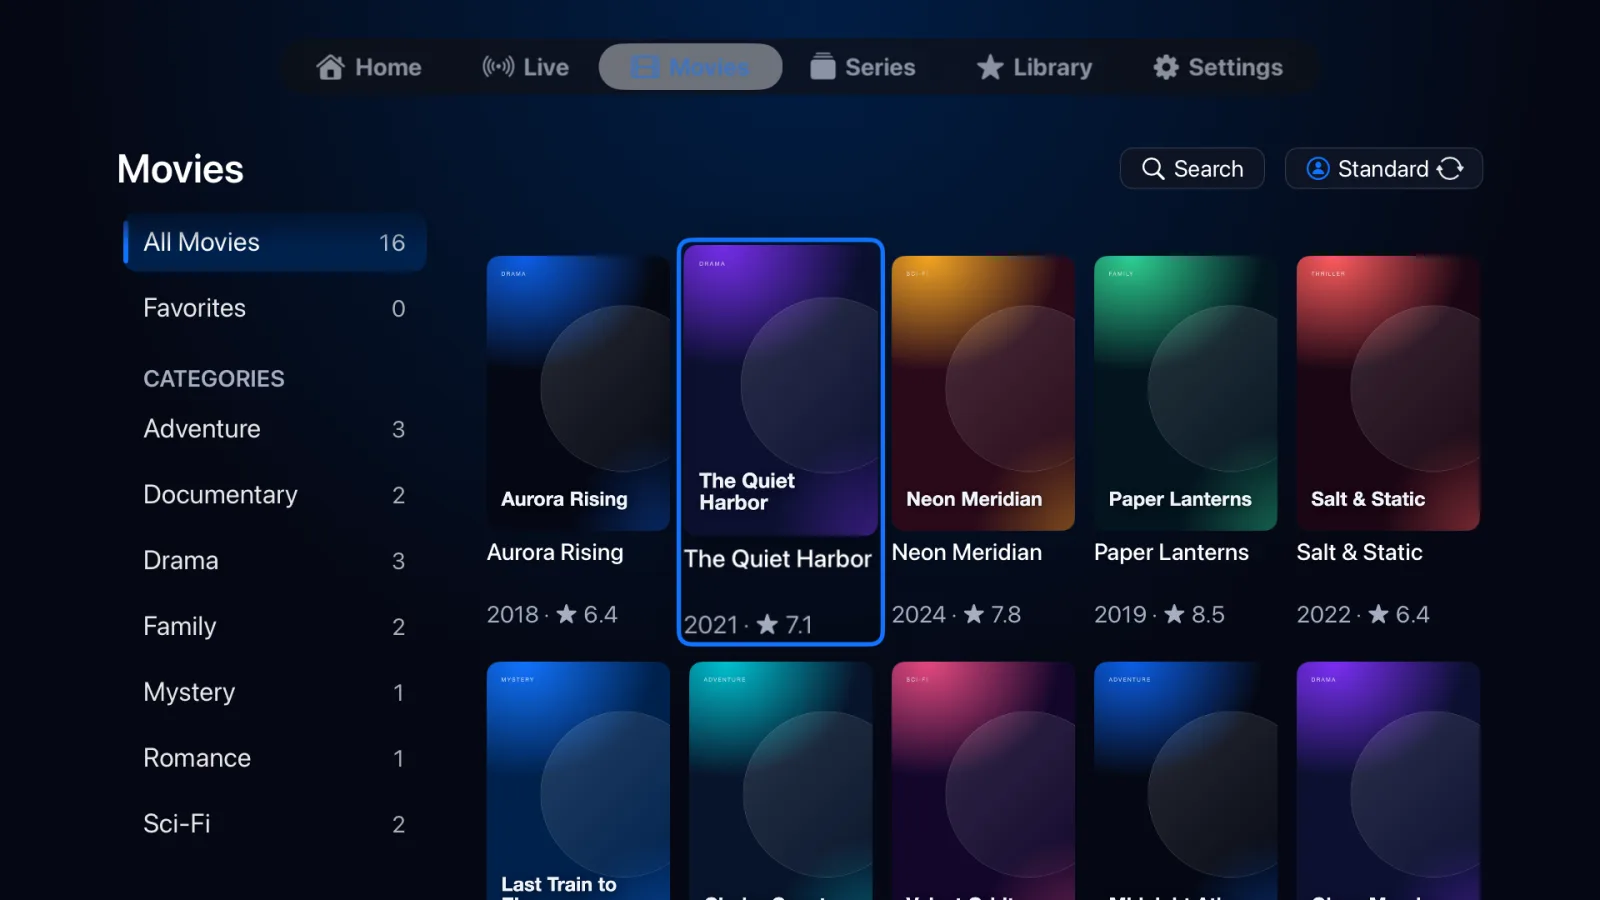Screen dimensions: 1600x900
Task: Filter by Adventure category
Action: (x=275, y=429)
